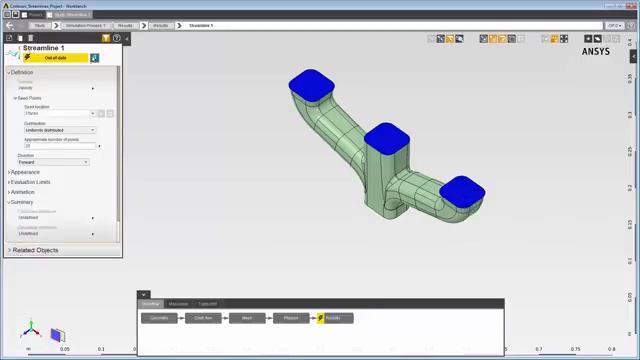Select the Workflow tab in bottom panel
This screenshot has height=360, width=640.
click(151, 304)
